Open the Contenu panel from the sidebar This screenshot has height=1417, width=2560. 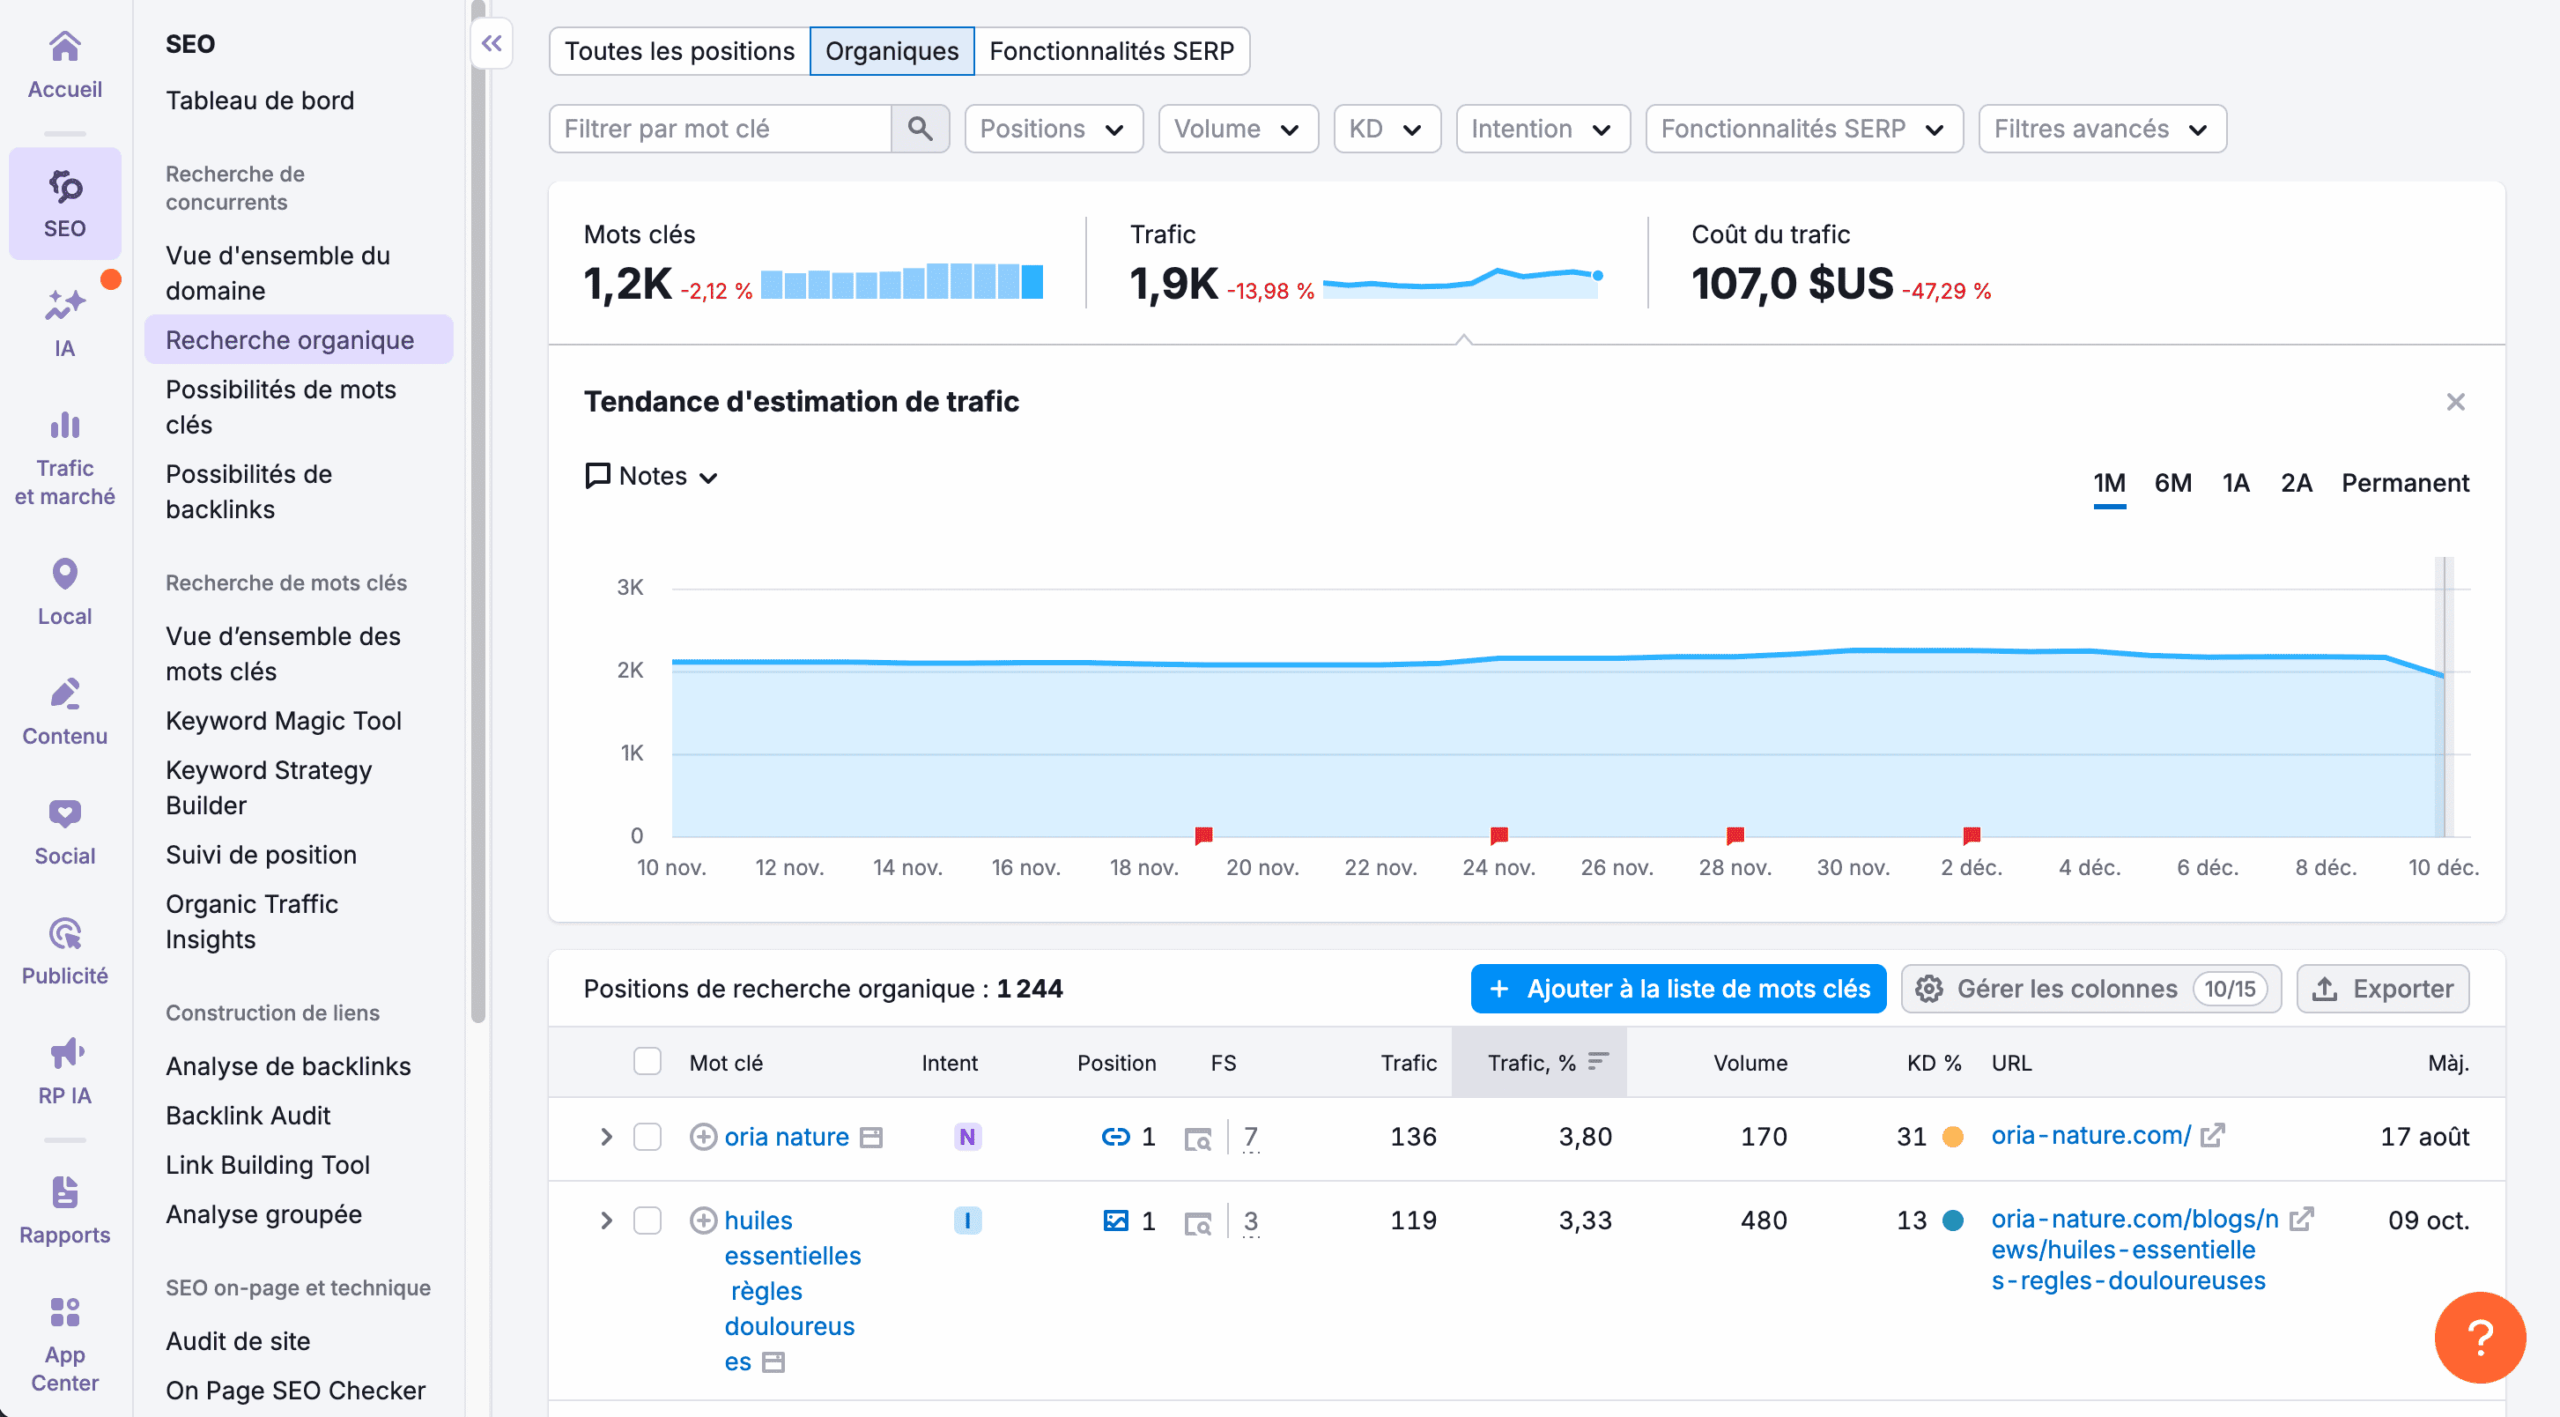click(x=64, y=710)
